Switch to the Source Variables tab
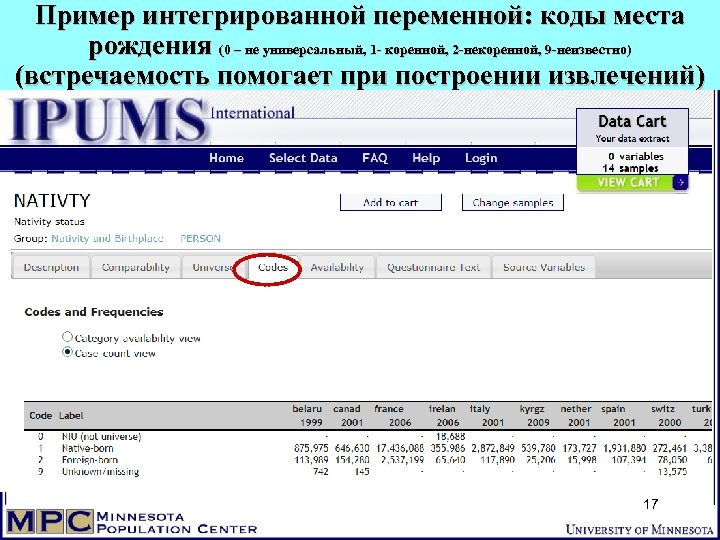Screen dimensions: 720x540 pyautogui.click(x=544, y=267)
